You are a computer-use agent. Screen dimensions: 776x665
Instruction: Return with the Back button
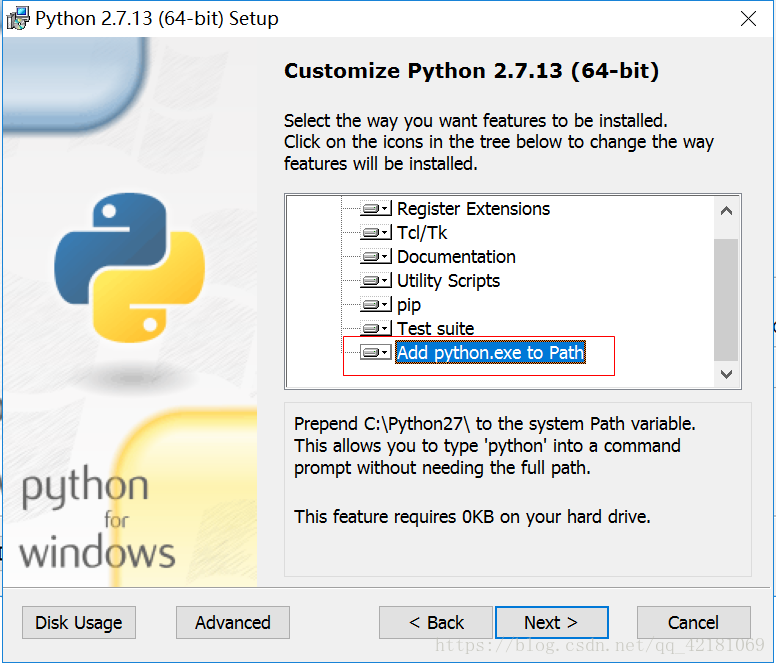coord(436,622)
